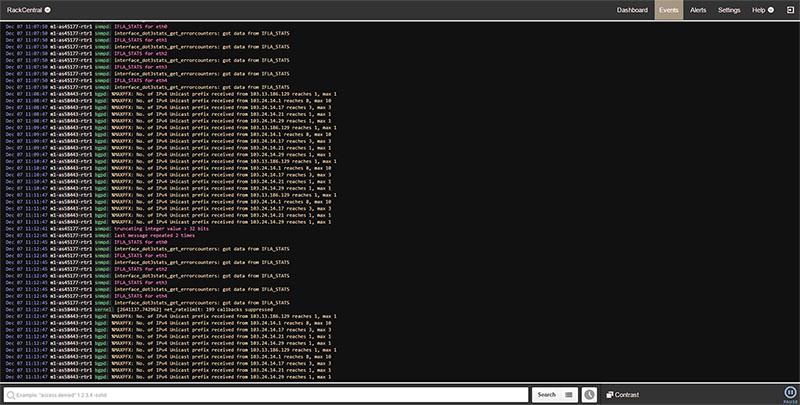Click the magnifier icon in search box
Screen dimensions: 800x405
click(10, 395)
